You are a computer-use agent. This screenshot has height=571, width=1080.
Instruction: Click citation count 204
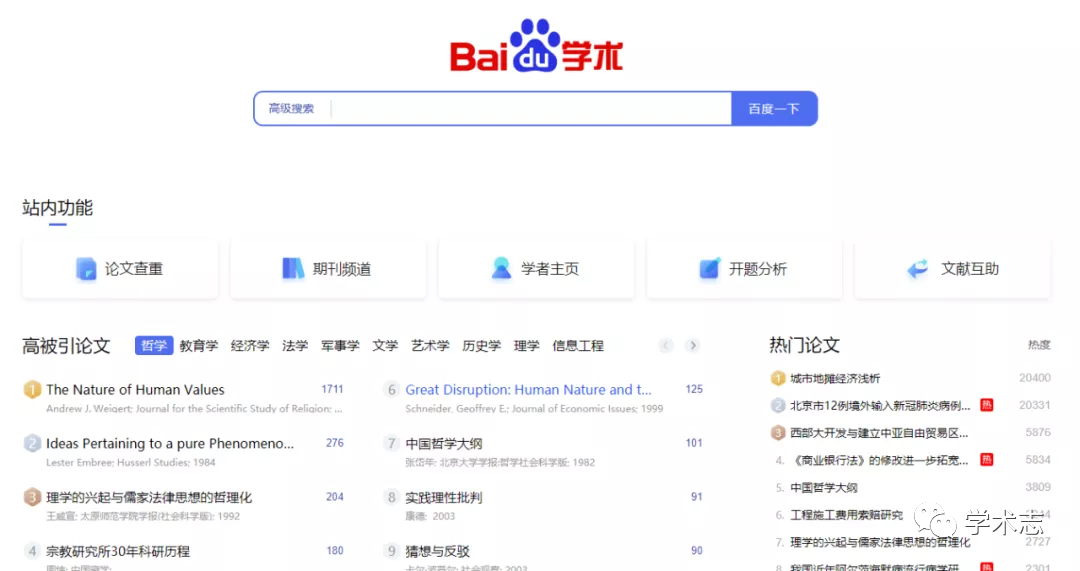(x=335, y=497)
